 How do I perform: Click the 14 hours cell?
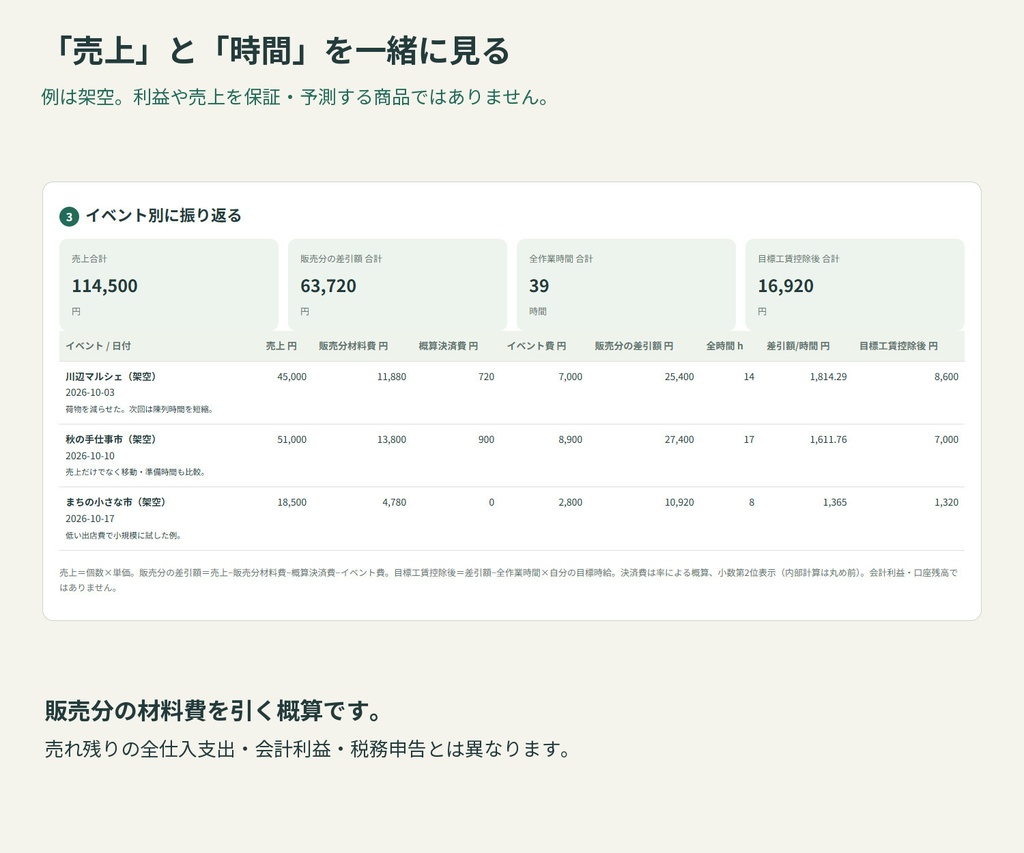(x=749, y=377)
